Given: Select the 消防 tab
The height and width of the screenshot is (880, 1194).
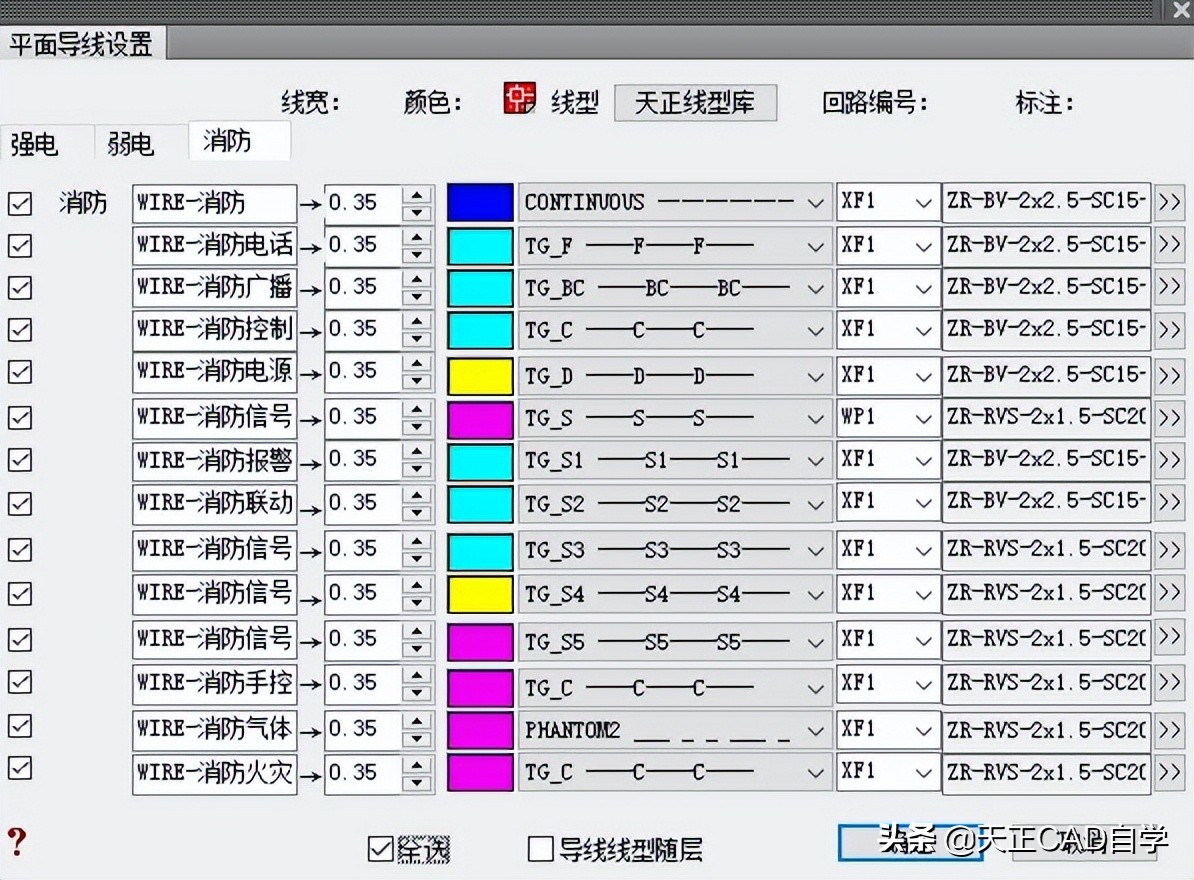Looking at the screenshot, I should [238, 142].
